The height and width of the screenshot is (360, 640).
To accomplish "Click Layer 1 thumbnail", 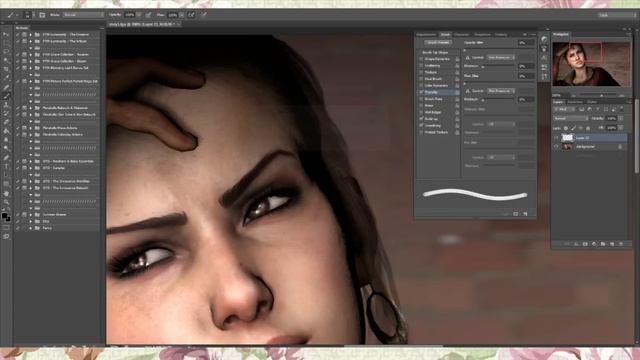I will (x=567, y=138).
